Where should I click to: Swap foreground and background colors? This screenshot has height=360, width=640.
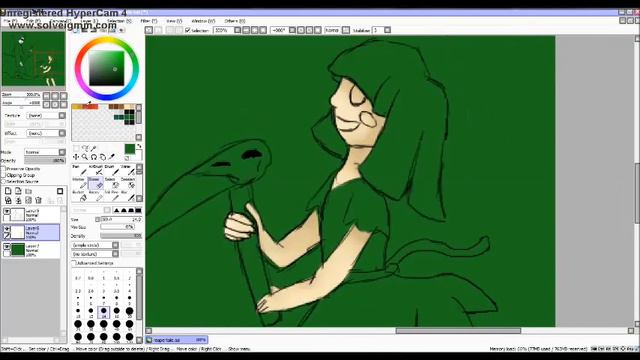click(139, 146)
